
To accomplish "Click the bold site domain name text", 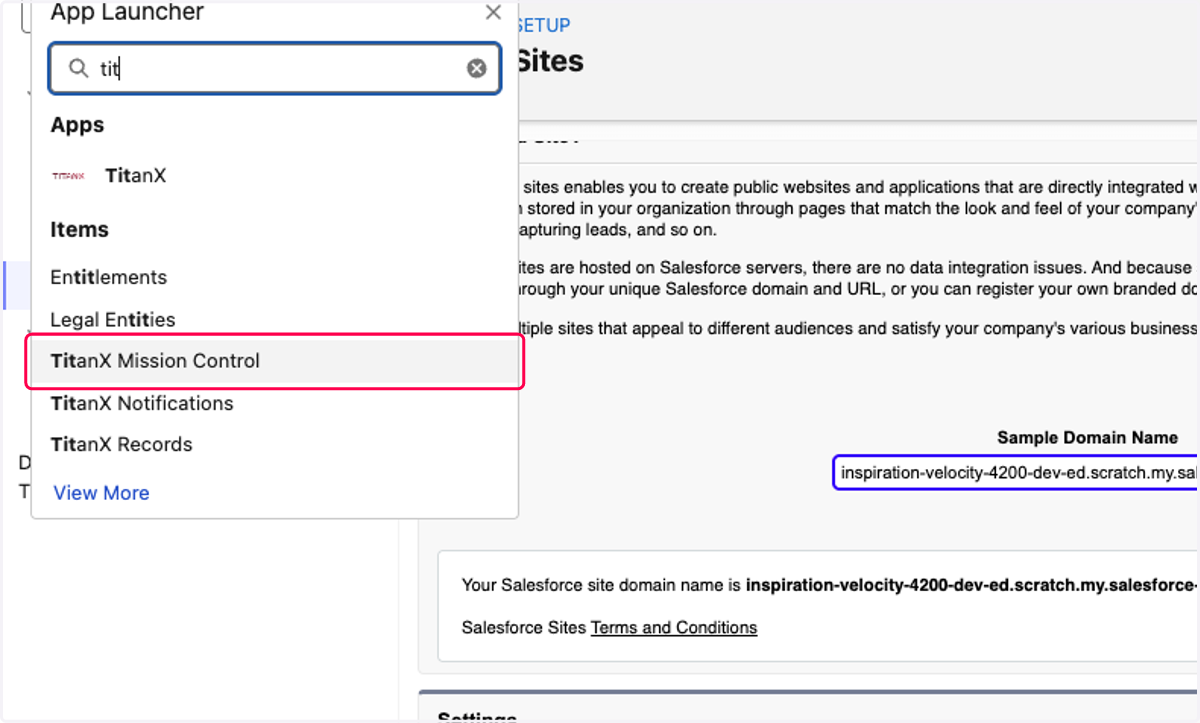I will 972,584.
